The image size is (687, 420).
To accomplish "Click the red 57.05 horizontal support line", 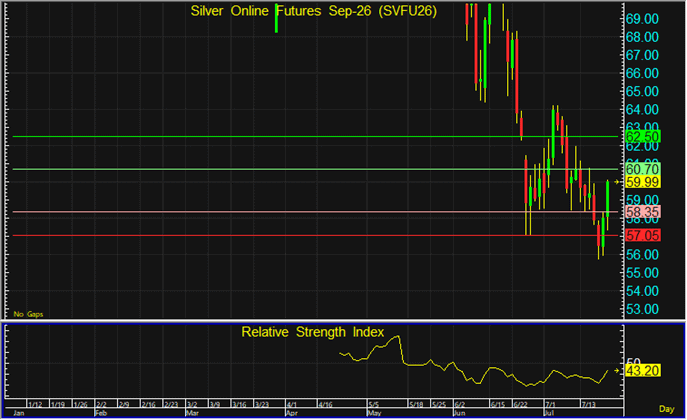I will 315,236.
